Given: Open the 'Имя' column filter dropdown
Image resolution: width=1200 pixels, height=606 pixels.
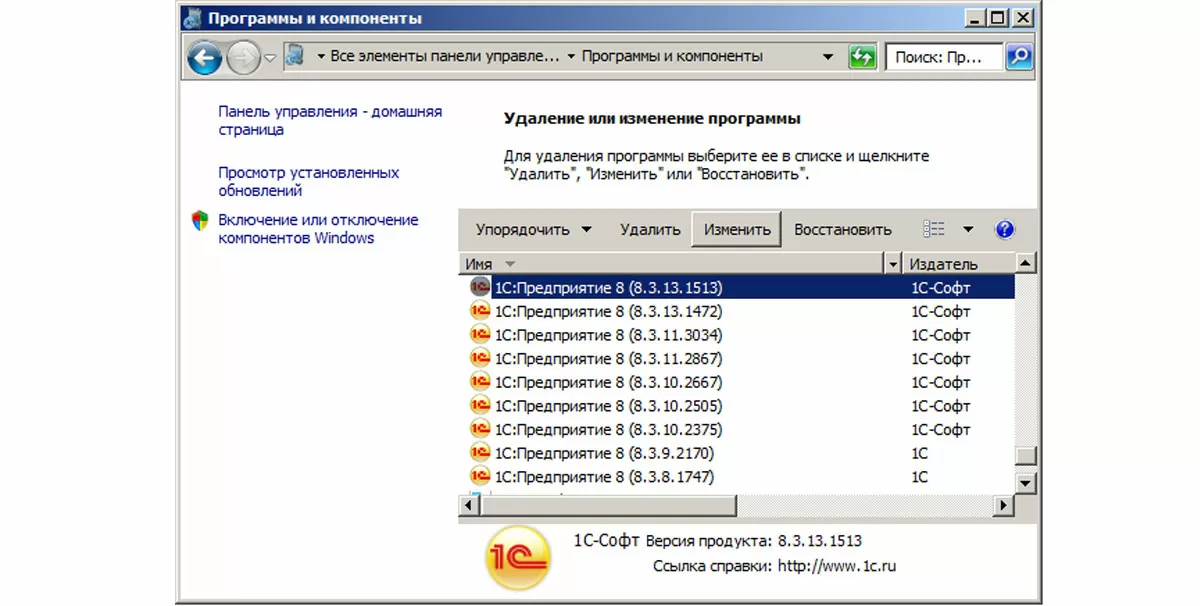Looking at the screenshot, I should 894,264.
